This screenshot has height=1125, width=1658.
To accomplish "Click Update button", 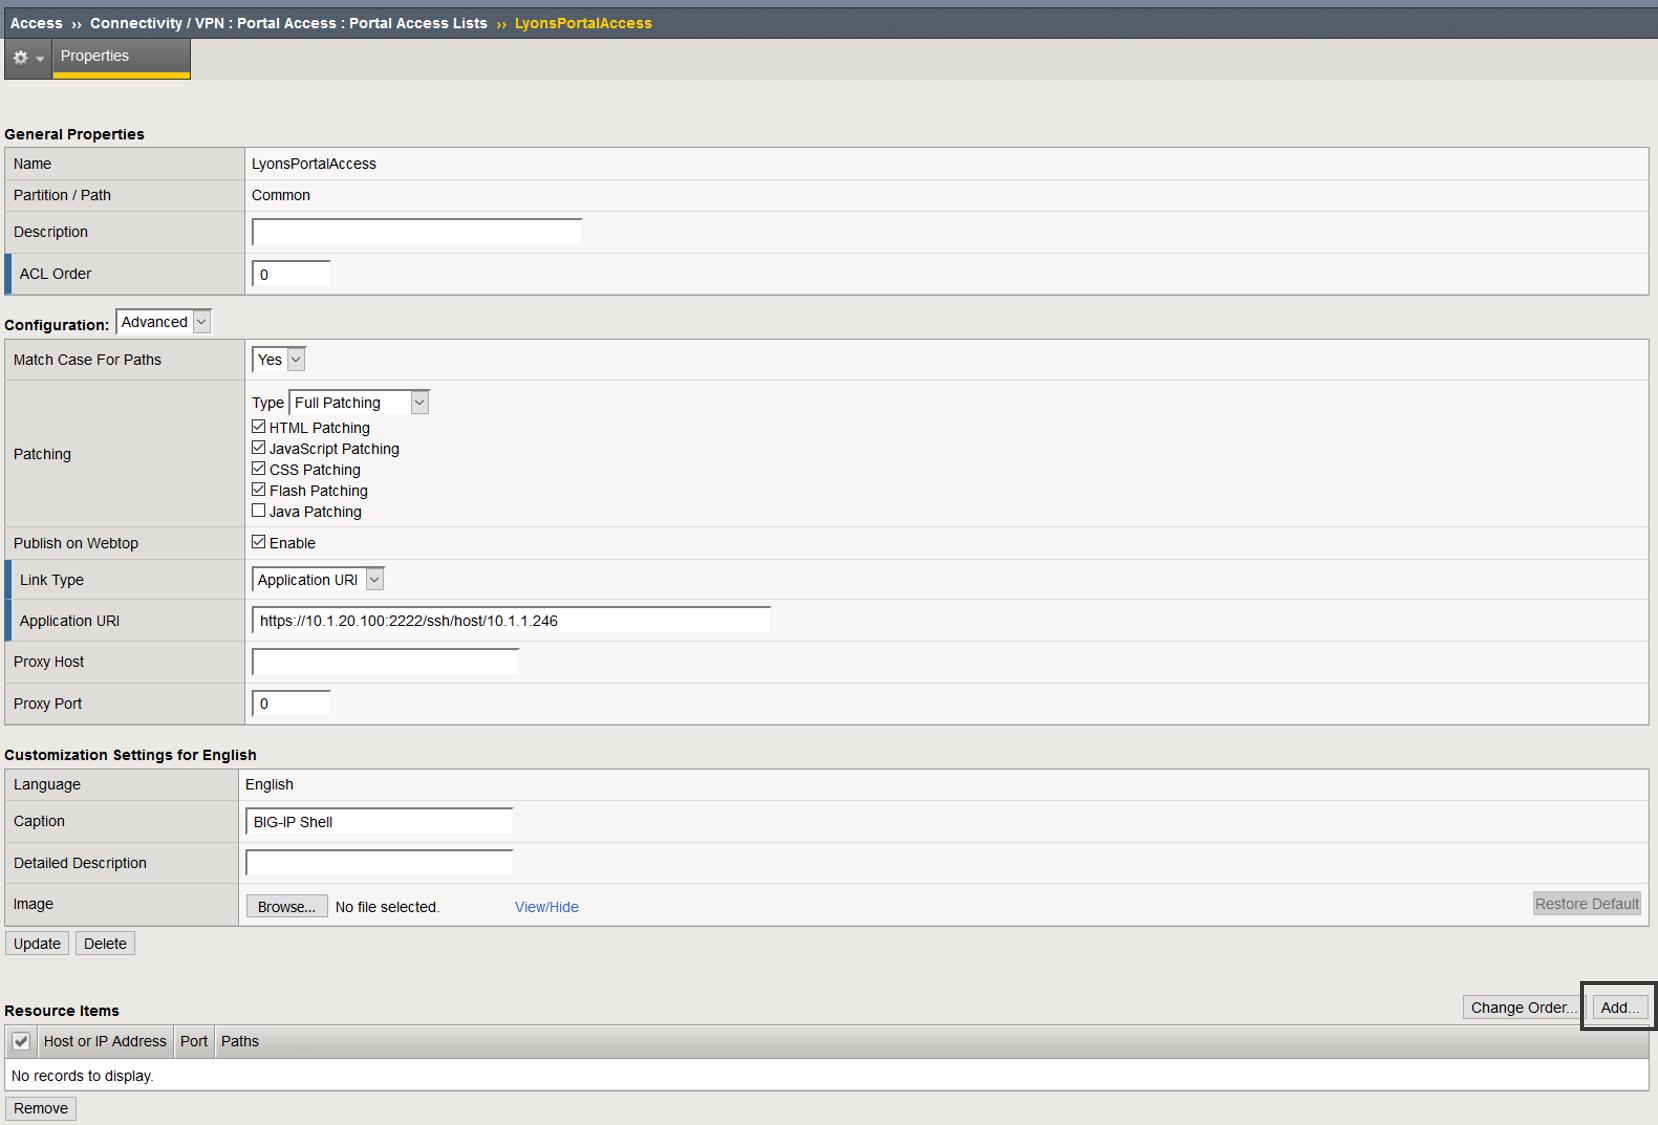I will coord(37,944).
